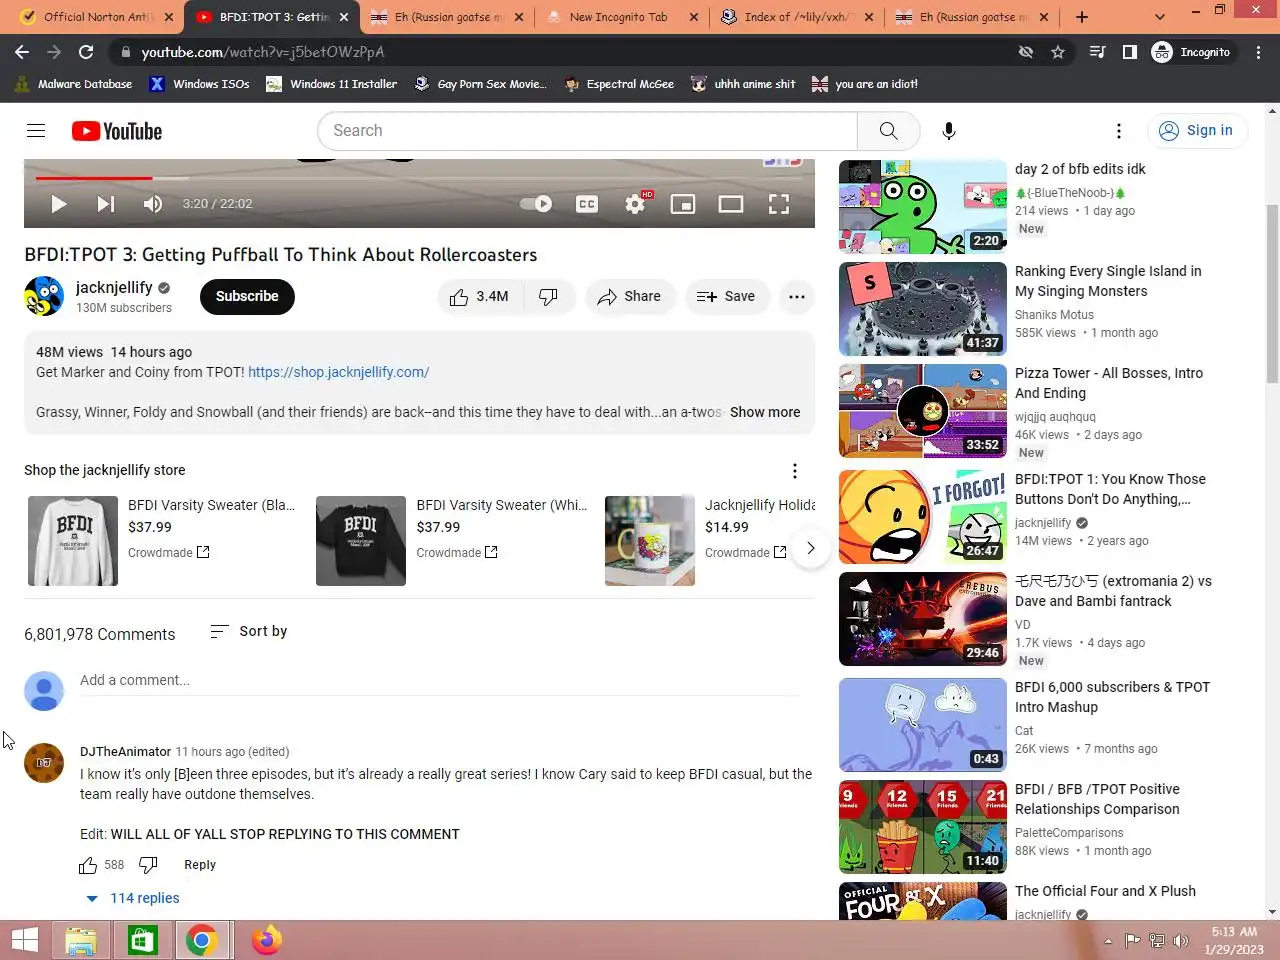1280x960 pixels.
Task: Open a new browser tab
Action: (x=1082, y=17)
